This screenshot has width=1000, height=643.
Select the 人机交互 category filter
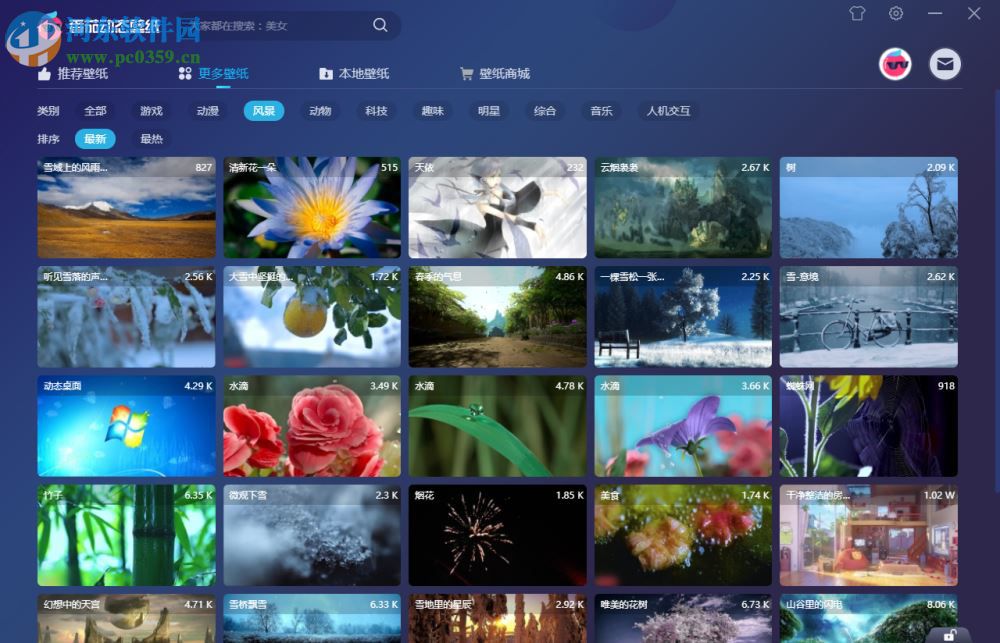pos(668,111)
